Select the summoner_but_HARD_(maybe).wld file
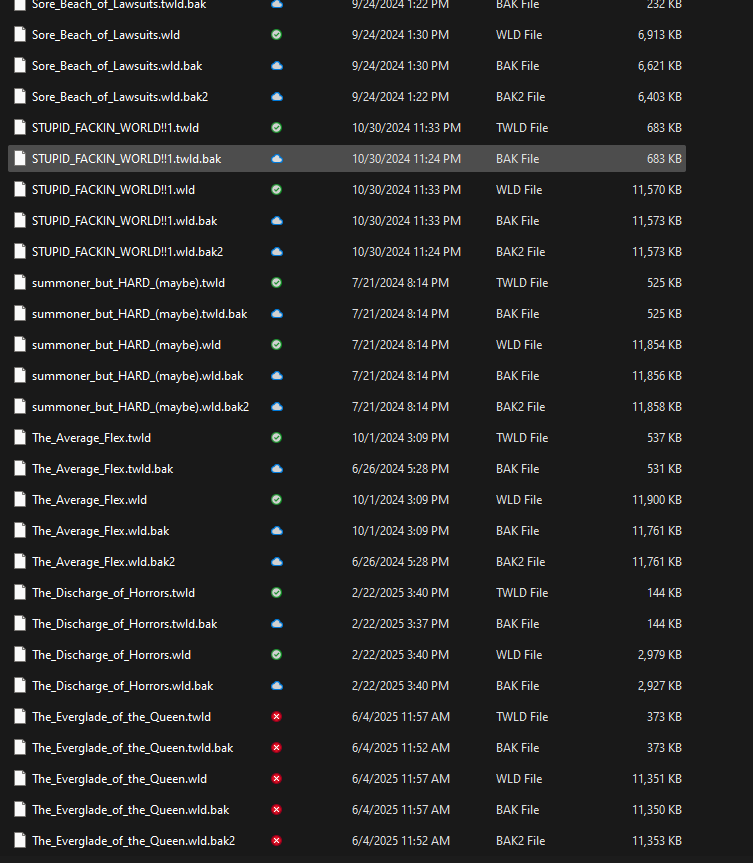 click(126, 345)
